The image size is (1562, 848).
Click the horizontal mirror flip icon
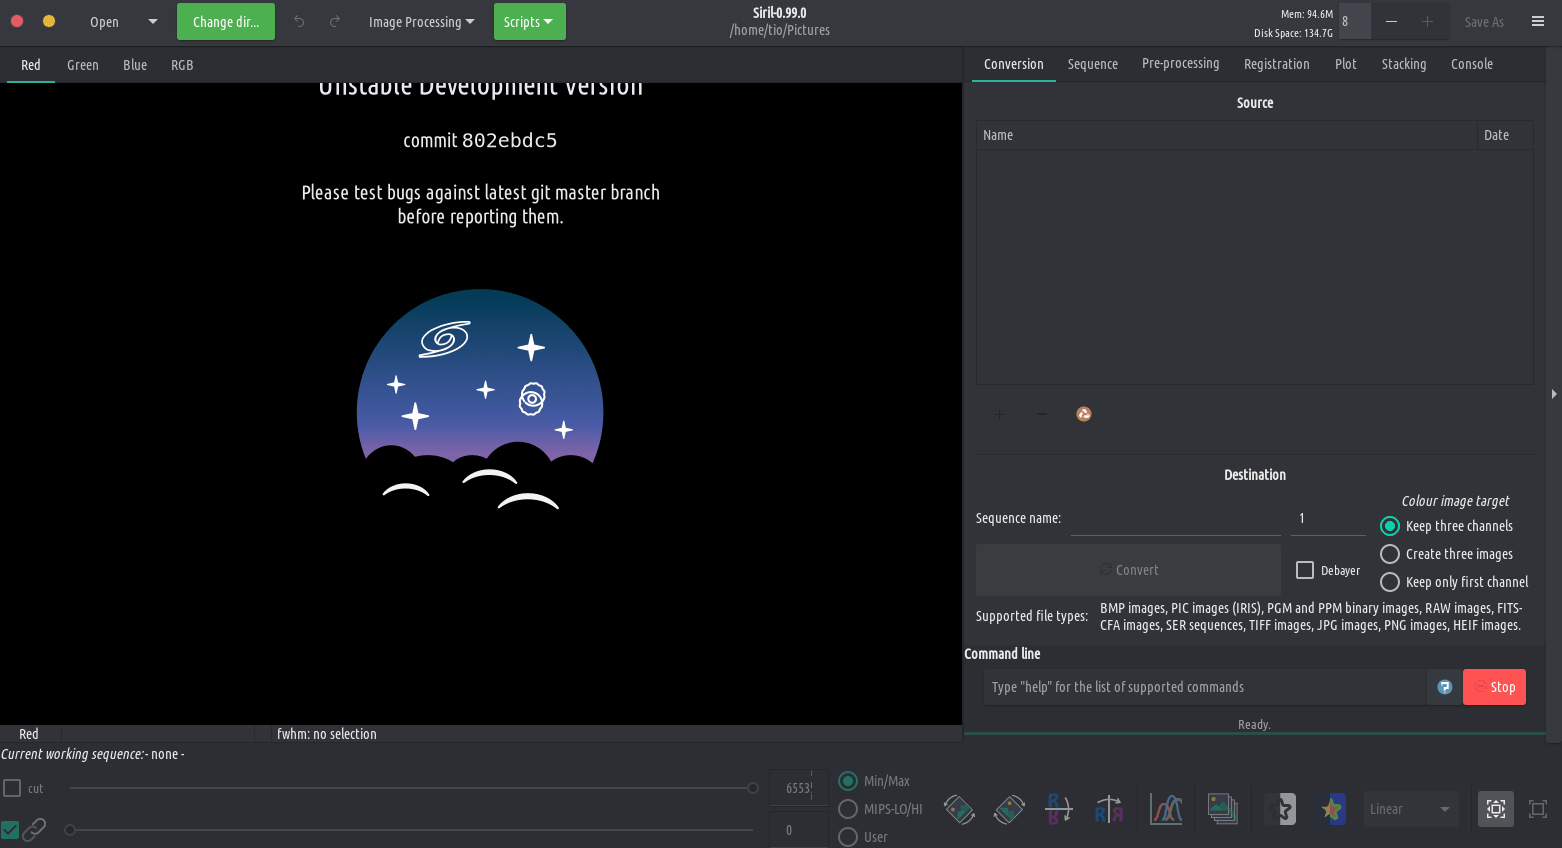(1109, 809)
